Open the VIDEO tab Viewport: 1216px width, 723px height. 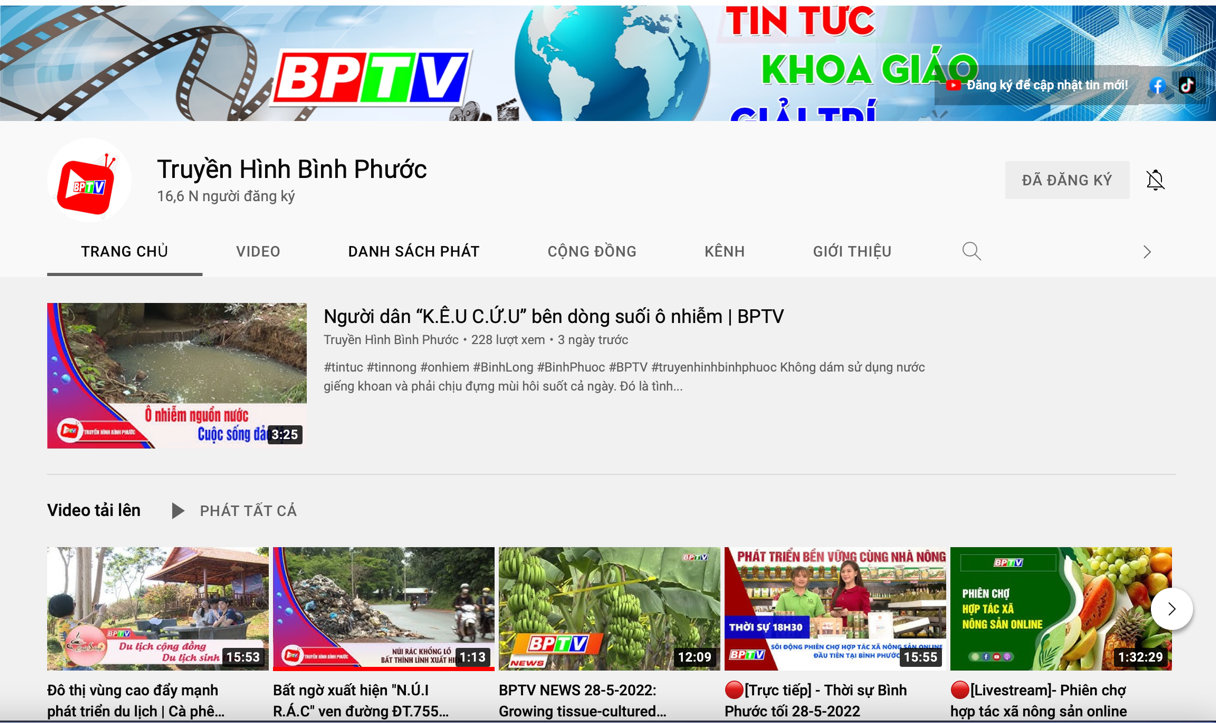(258, 251)
